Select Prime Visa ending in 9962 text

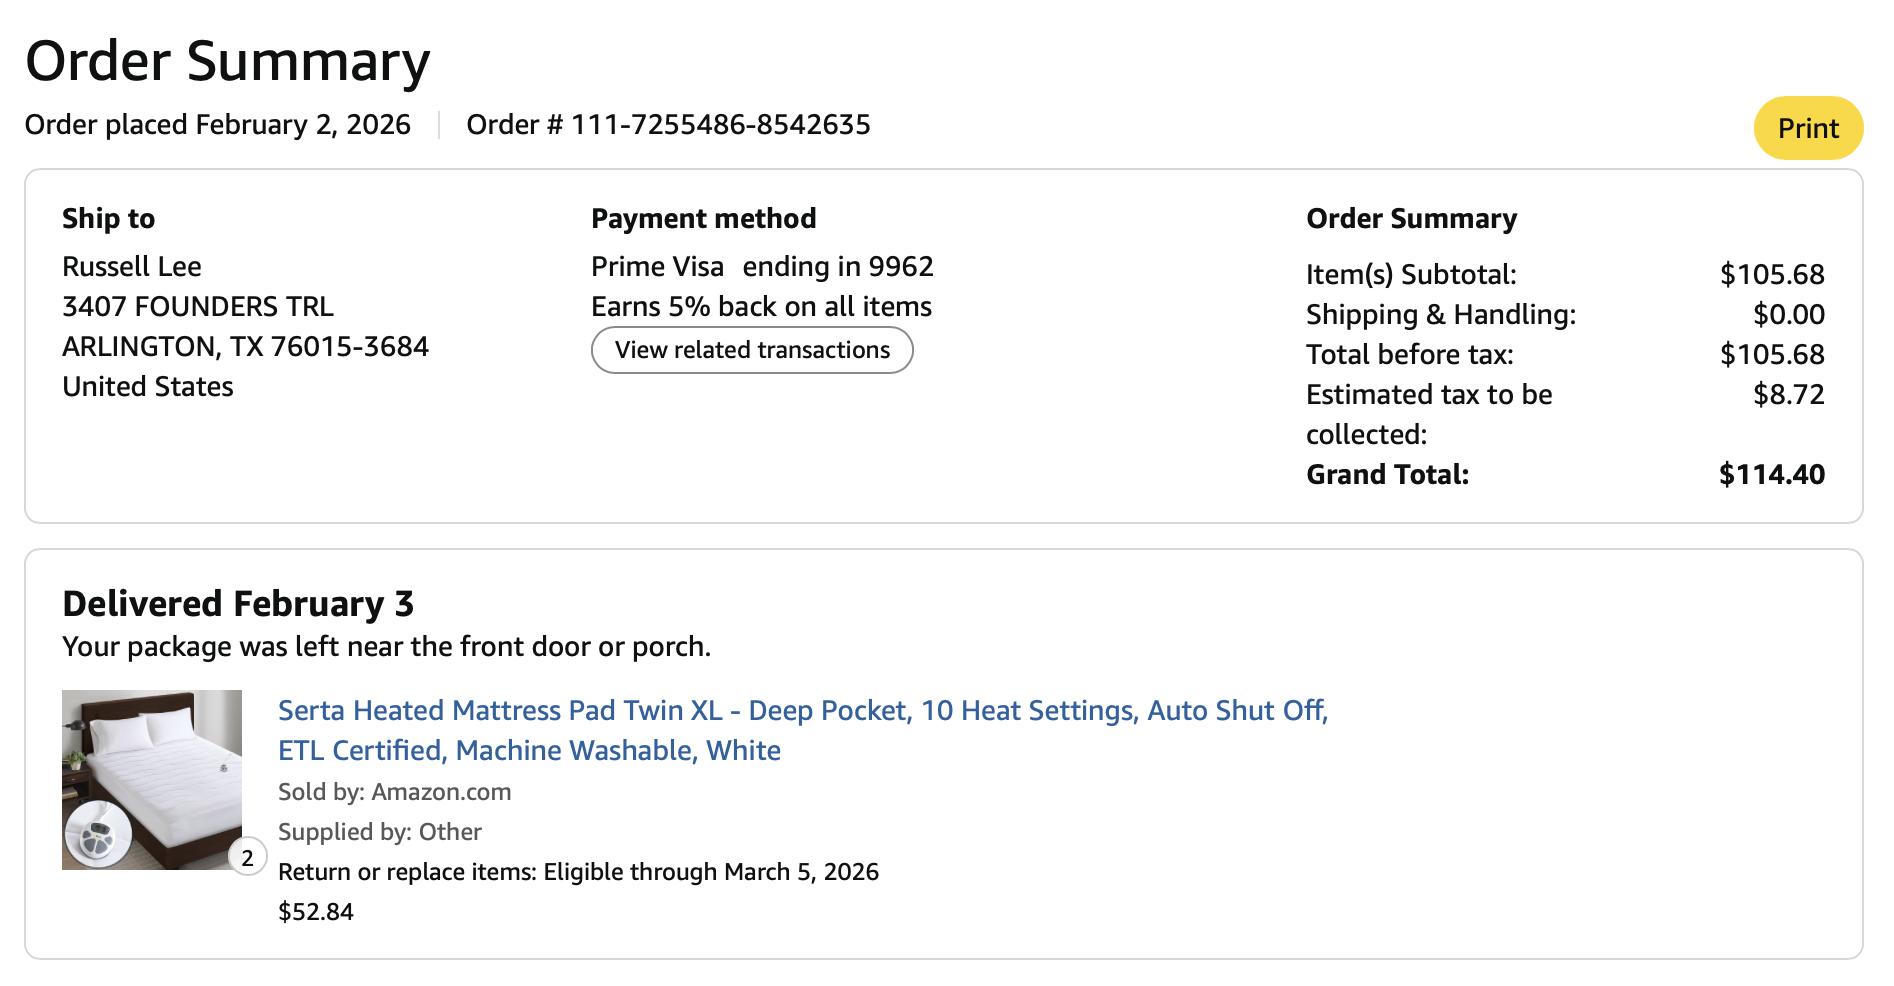tap(762, 266)
